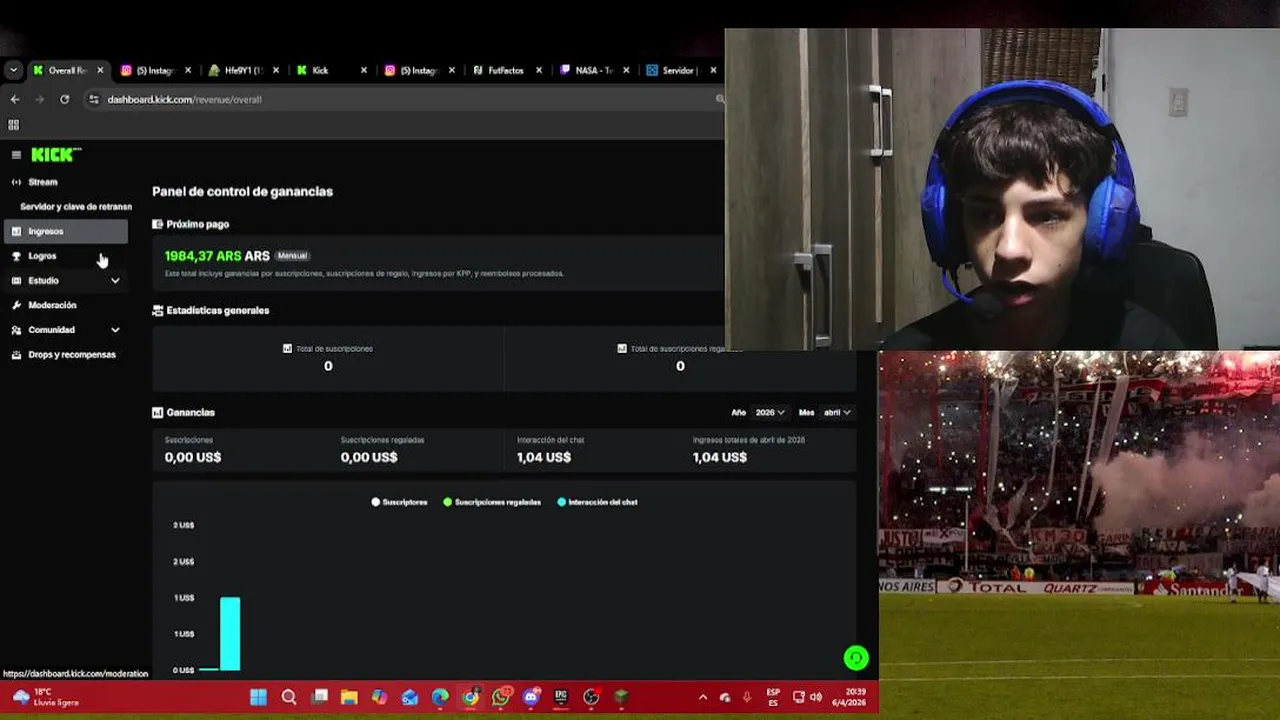Viewport: 1280px width, 720px height.
Task: Close the FutFactos tab
Action: coord(539,70)
